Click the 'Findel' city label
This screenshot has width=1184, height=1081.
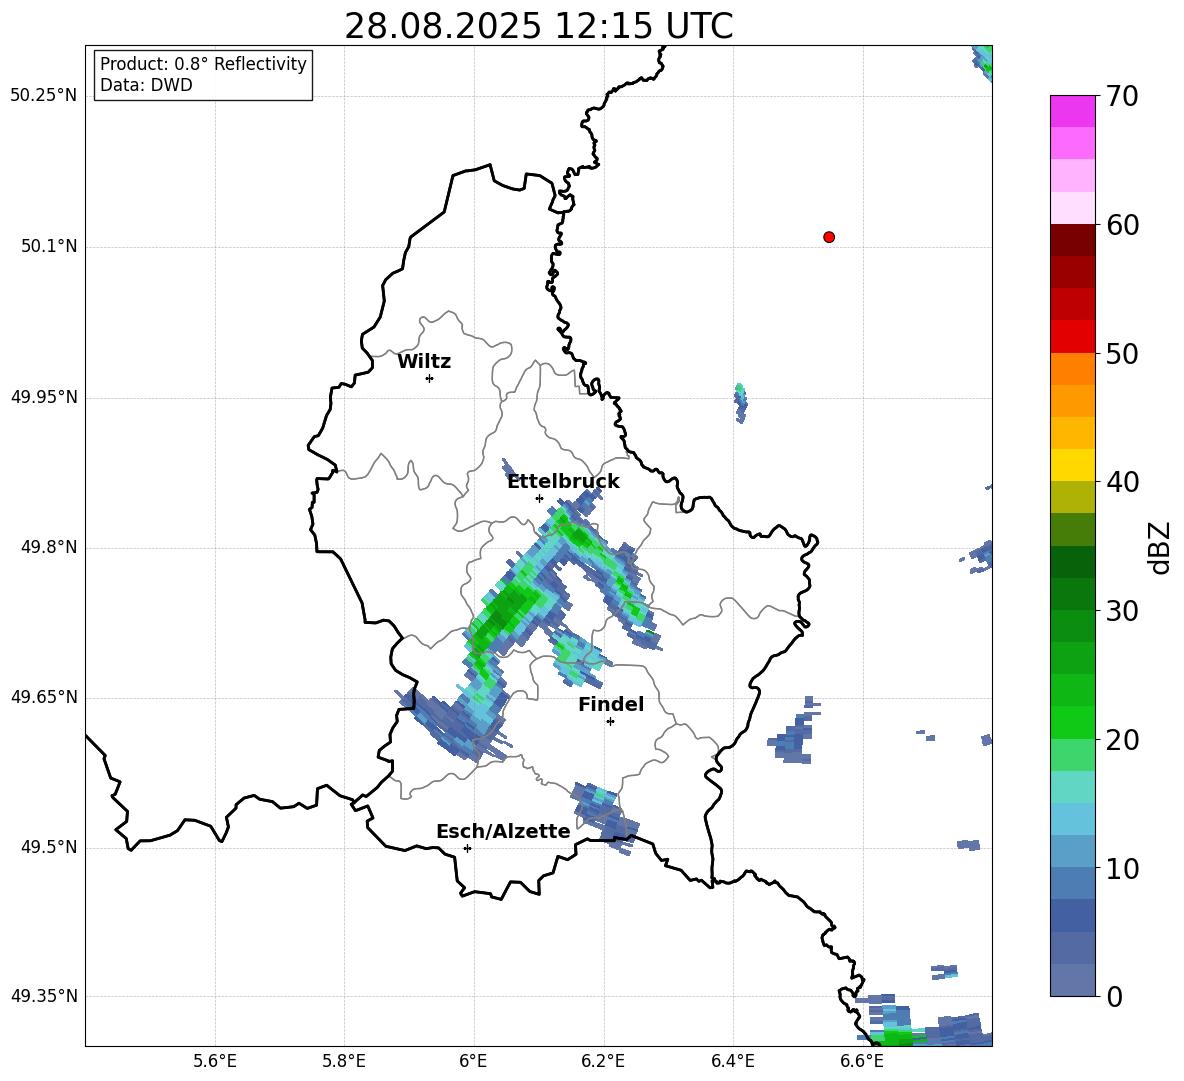point(611,704)
